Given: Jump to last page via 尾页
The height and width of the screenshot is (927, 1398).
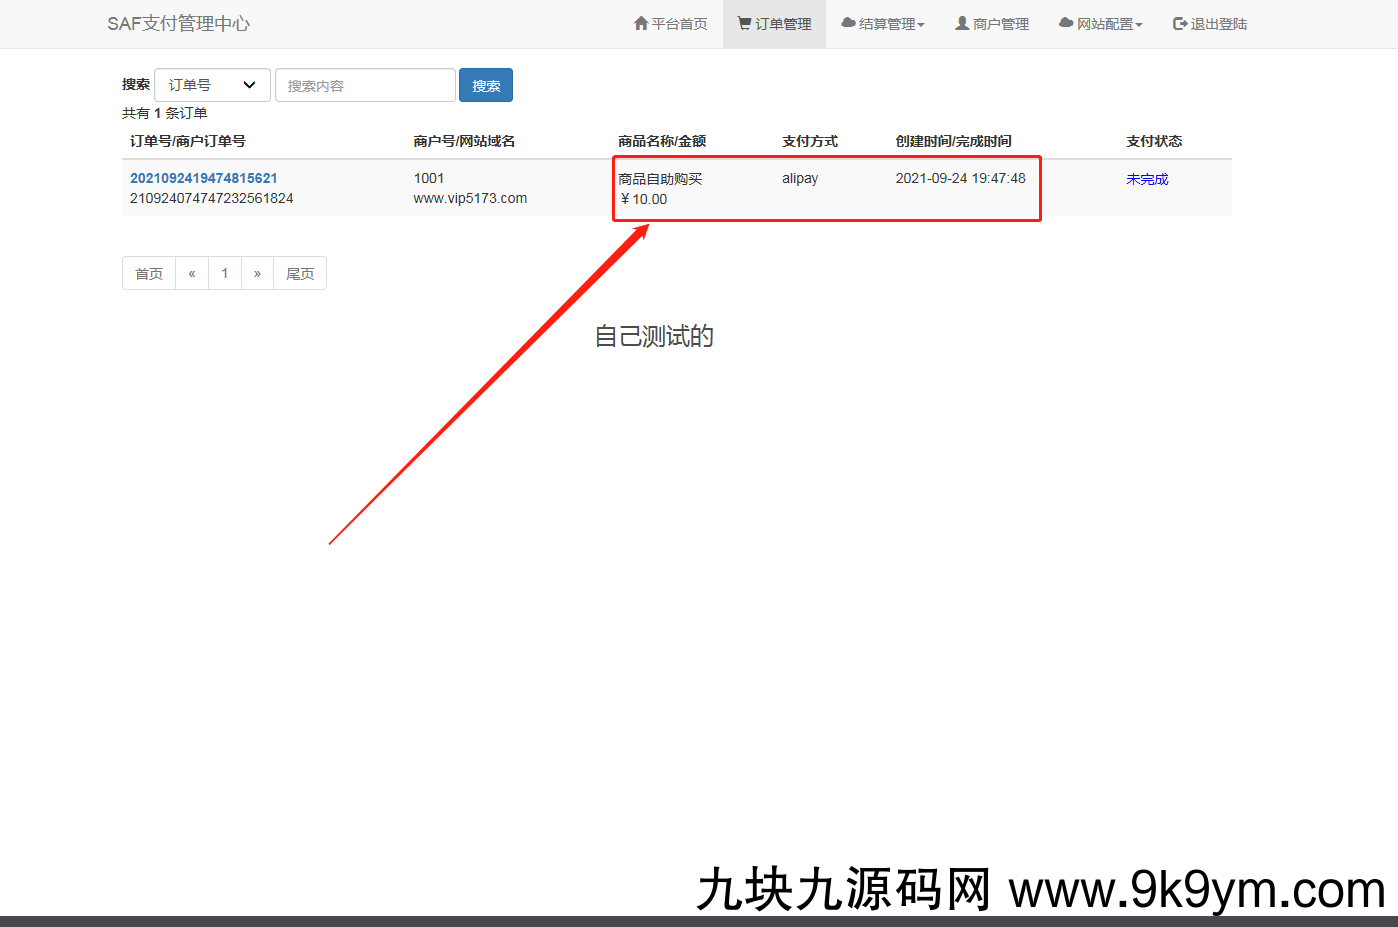Looking at the screenshot, I should 300,273.
